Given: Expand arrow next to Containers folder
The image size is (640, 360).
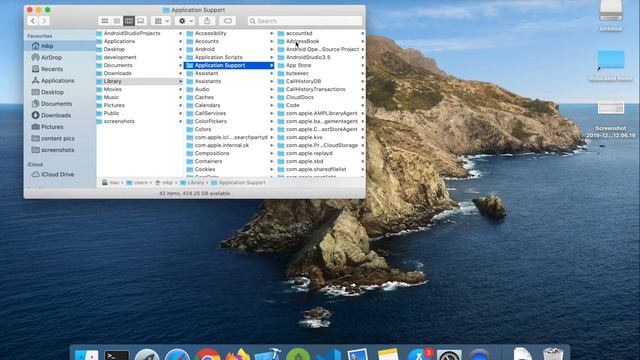Looking at the screenshot, I should pyautogui.click(x=272, y=161).
